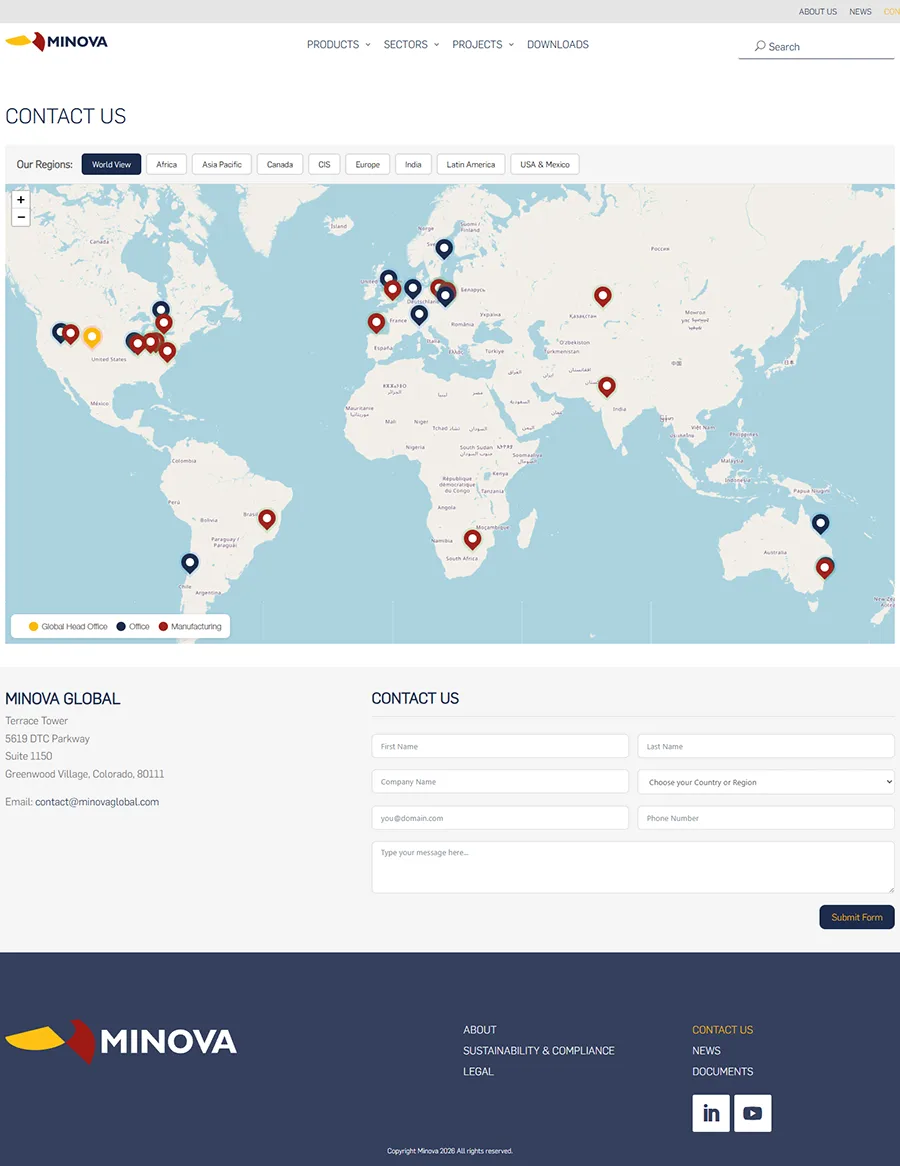Click the yellow Global Head Office pin
This screenshot has height=1166, width=900.
click(92, 336)
